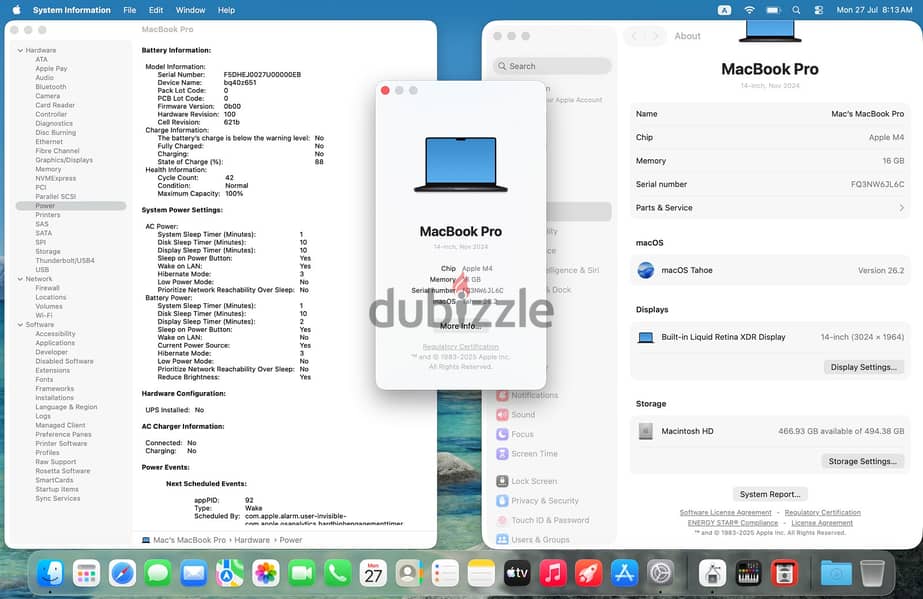Image resolution: width=923 pixels, height=599 pixels.
Task: Open Spotlight search in menu bar
Action: click(x=796, y=10)
